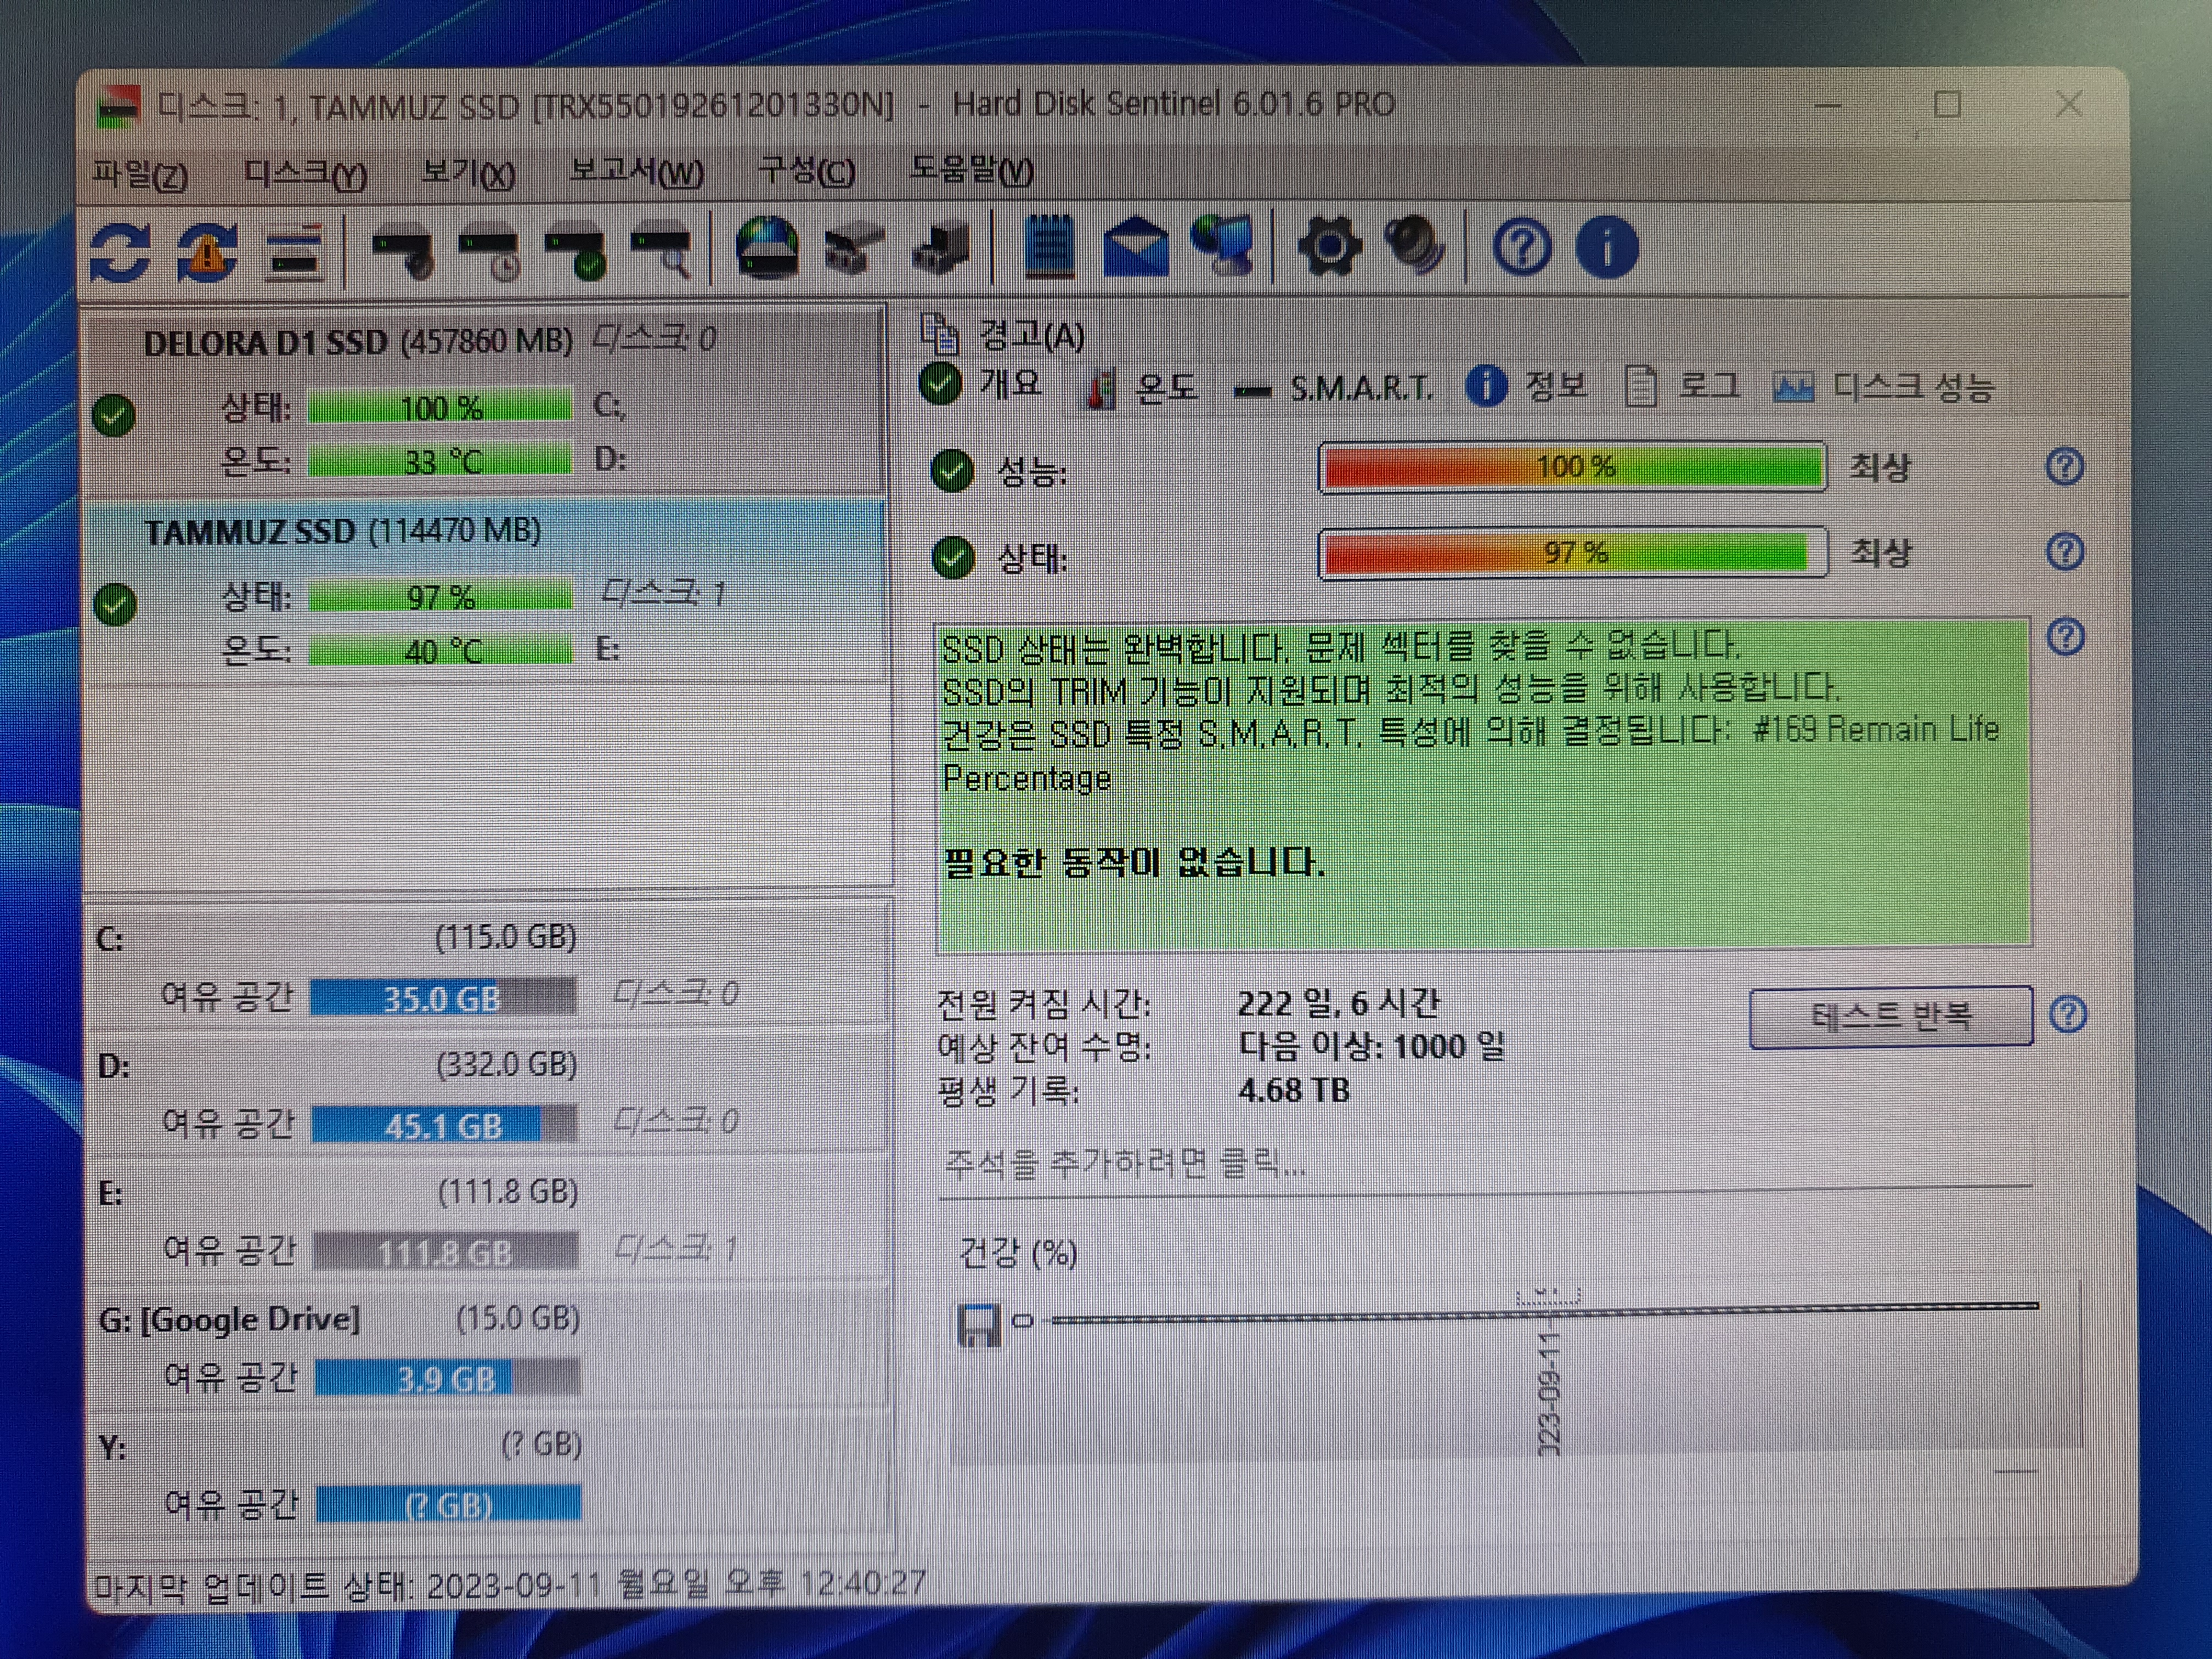
Task: Click the email envelope report icon
Action: 1135,247
